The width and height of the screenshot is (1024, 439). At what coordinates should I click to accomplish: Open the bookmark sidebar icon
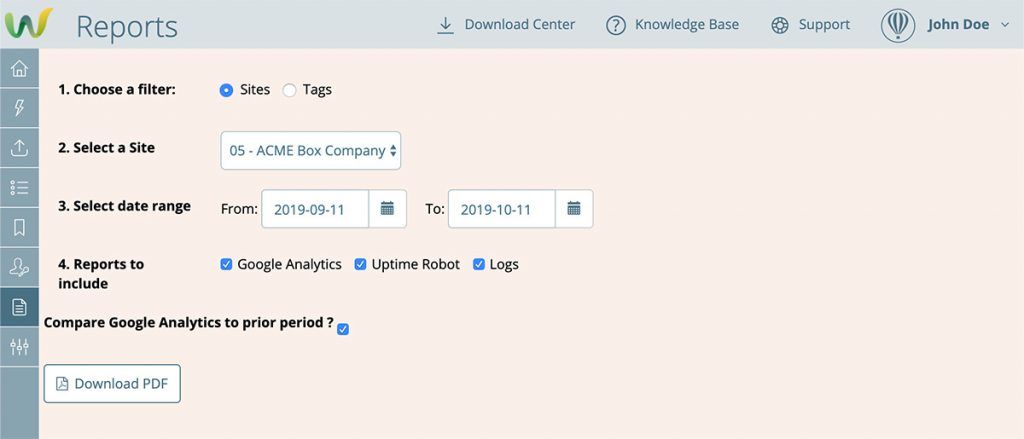tap(19, 227)
